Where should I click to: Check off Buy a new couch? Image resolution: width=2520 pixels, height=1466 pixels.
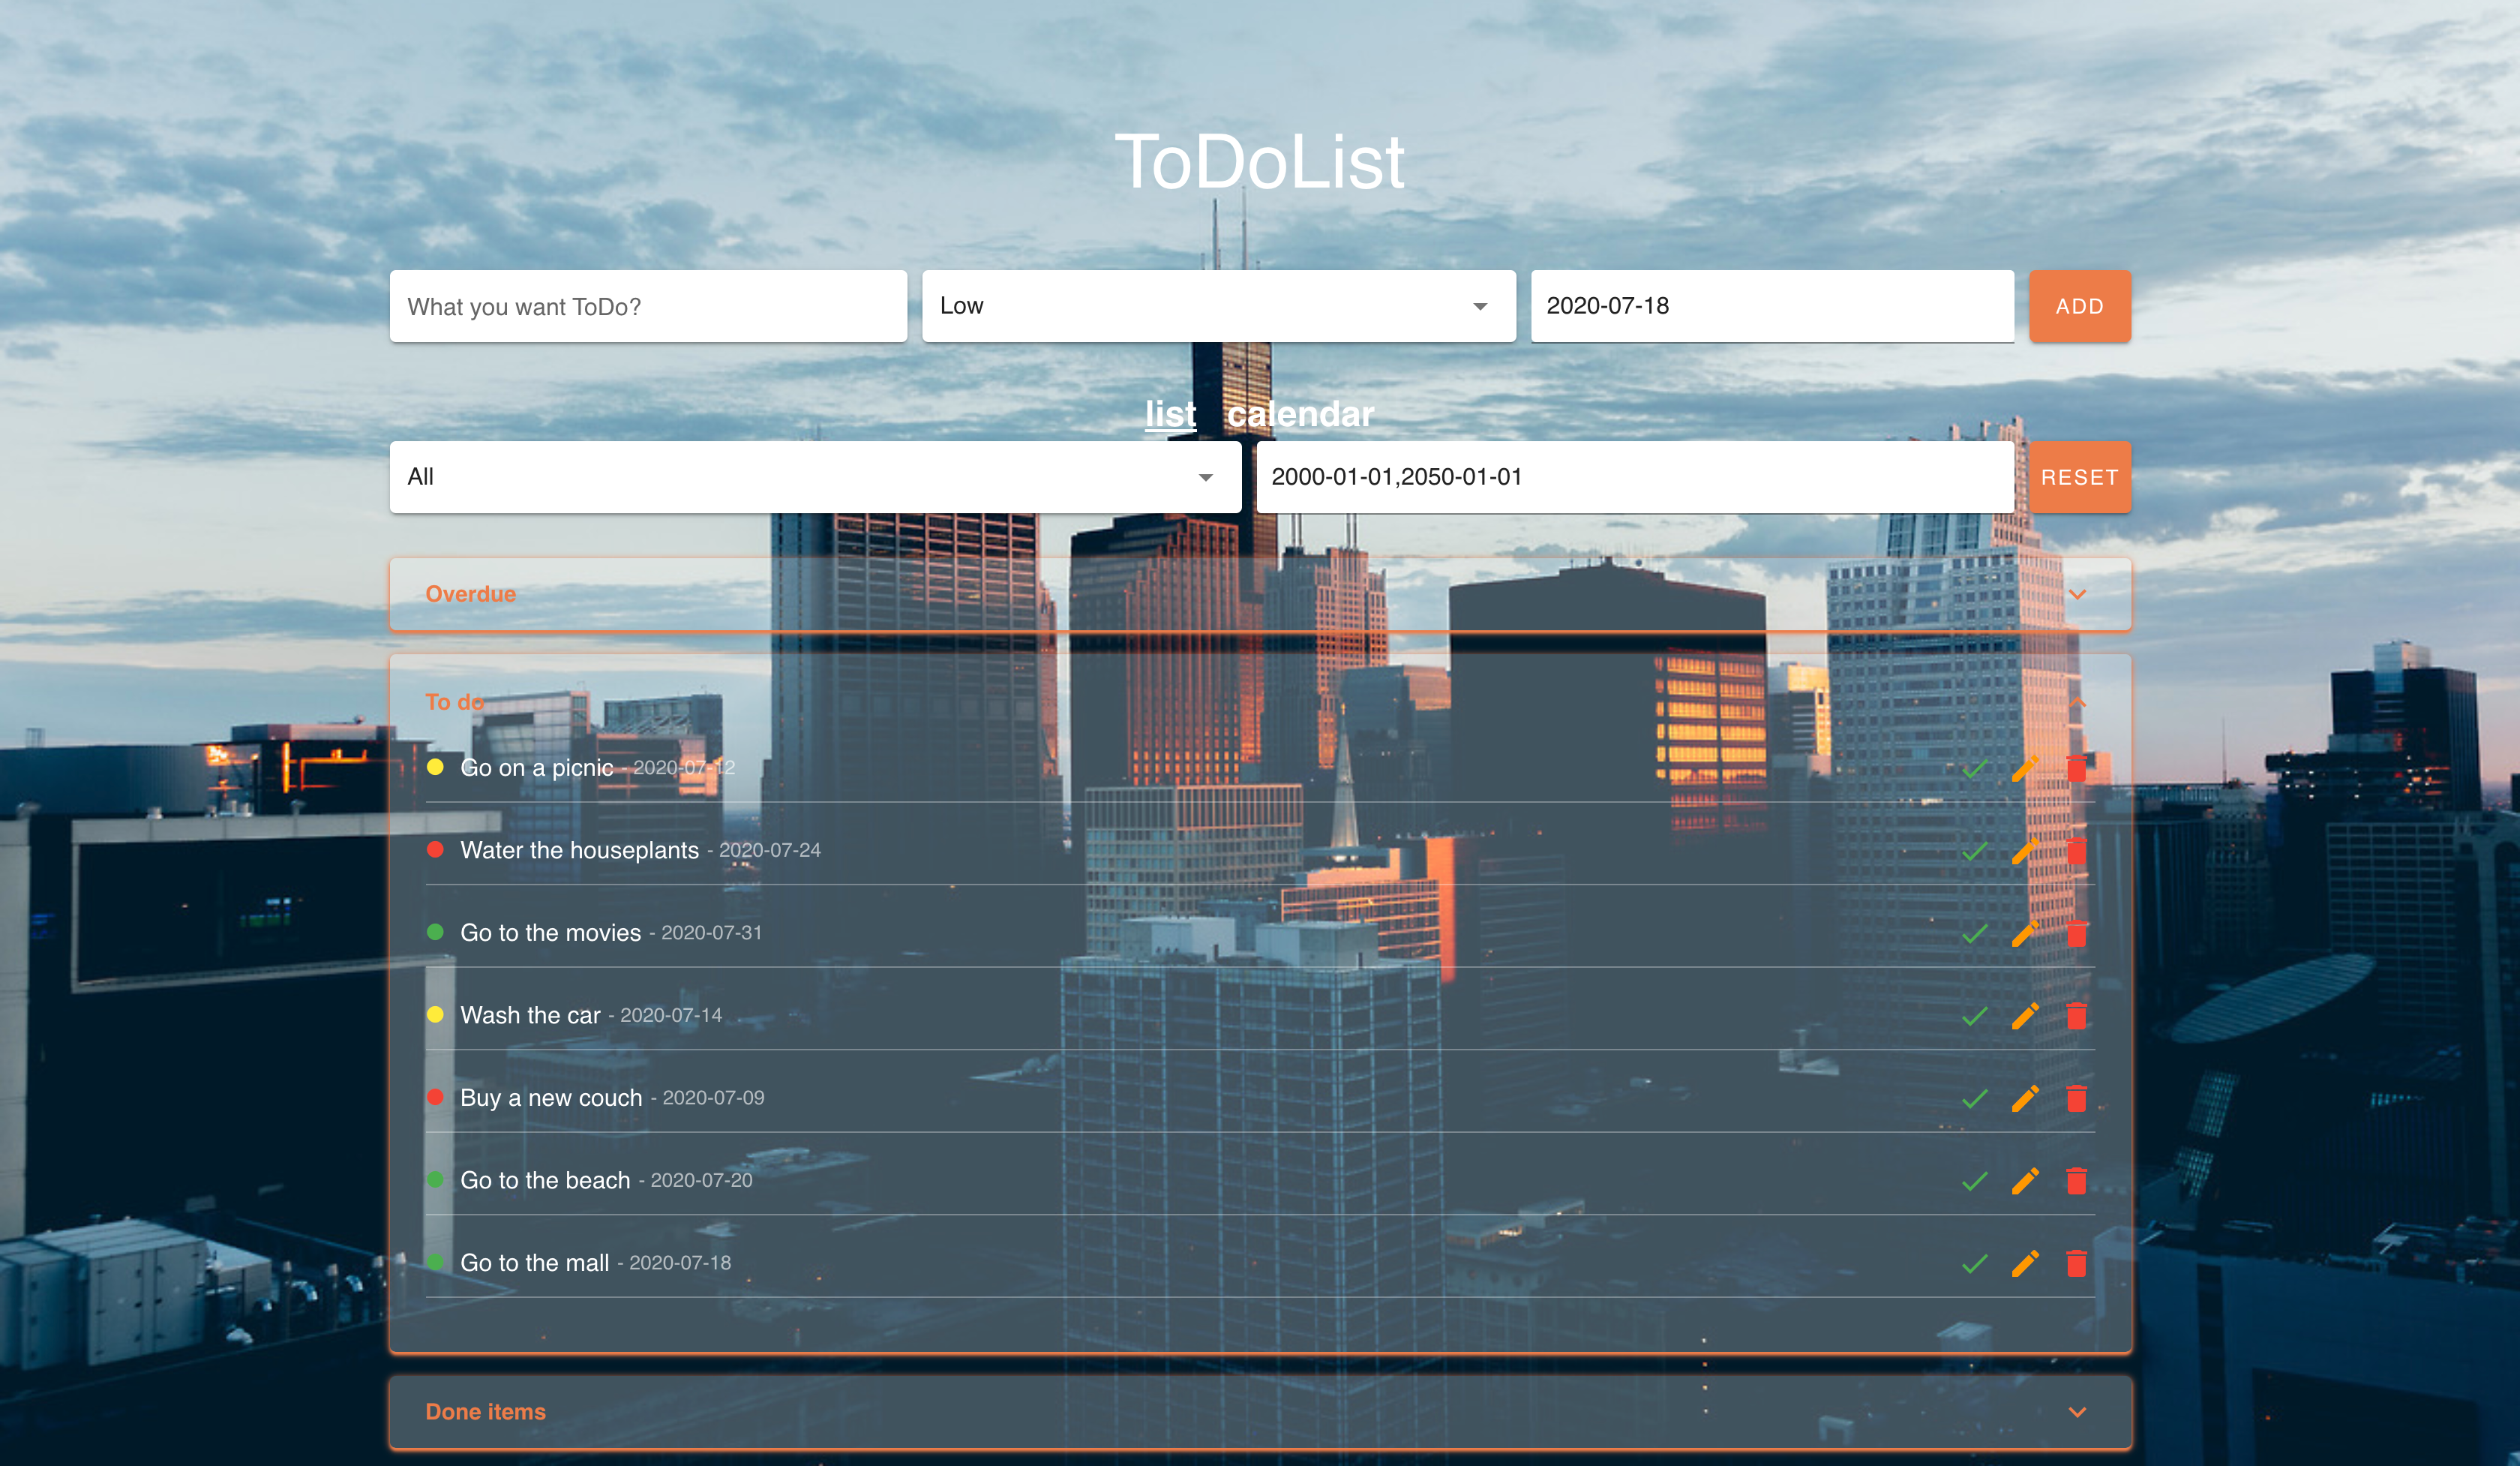pos(1974,1098)
